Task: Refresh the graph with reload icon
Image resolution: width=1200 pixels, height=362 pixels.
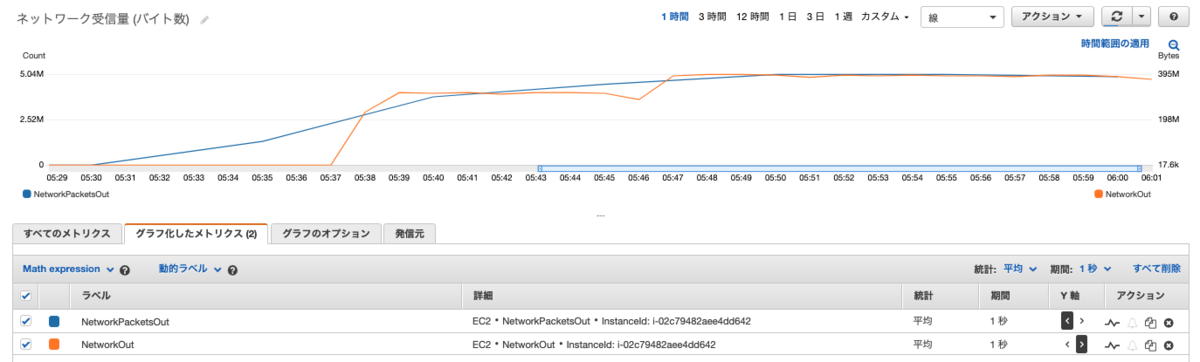Action: (x=1117, y=17)
